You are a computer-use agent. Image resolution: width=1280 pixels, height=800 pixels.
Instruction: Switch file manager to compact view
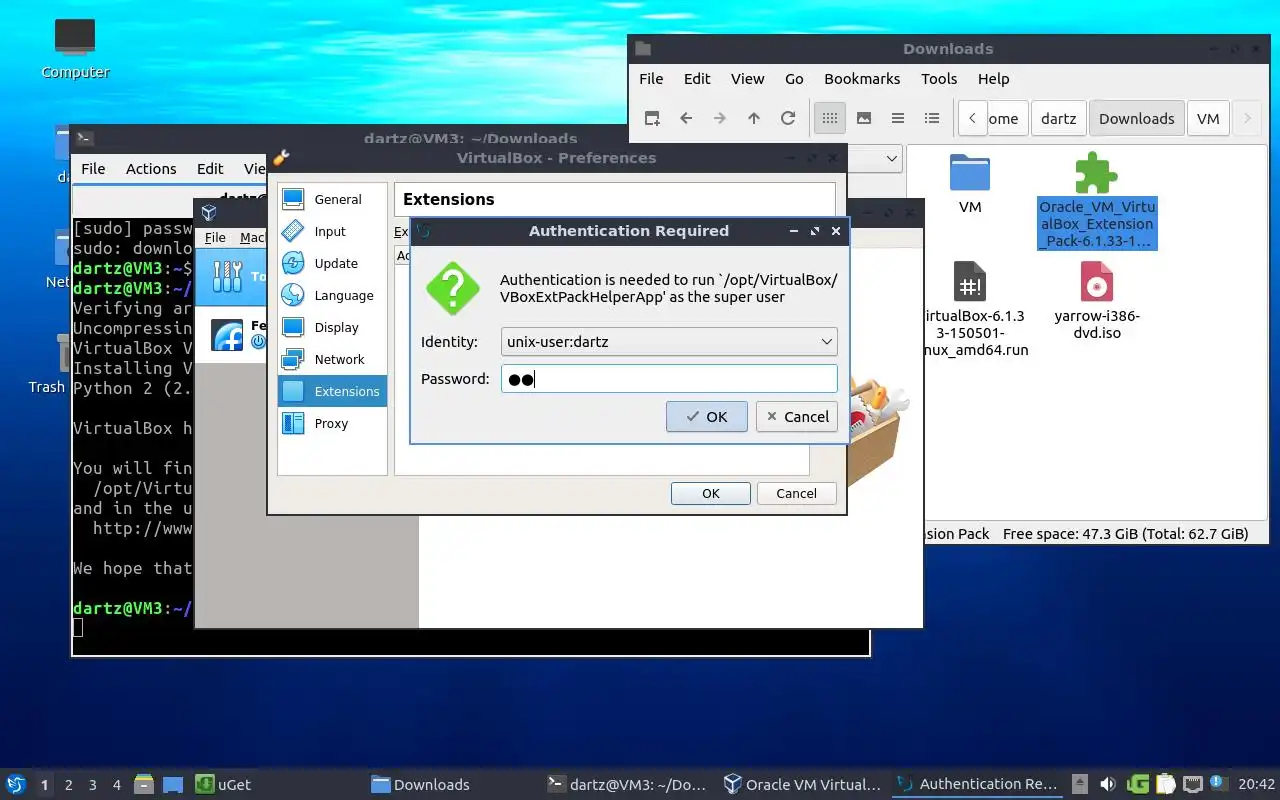coord(898,118)
